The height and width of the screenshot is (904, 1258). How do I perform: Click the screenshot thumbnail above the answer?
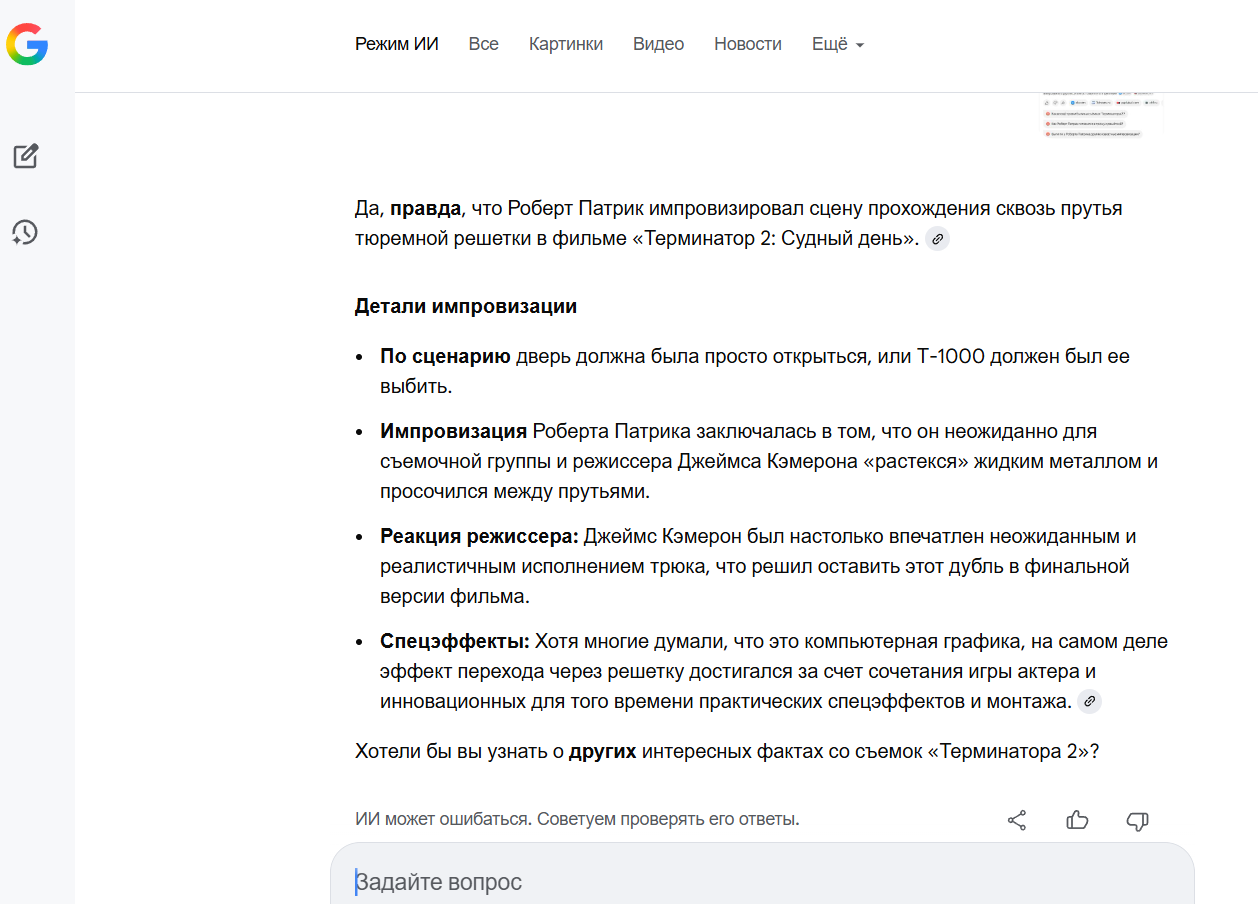point(1101,115)
